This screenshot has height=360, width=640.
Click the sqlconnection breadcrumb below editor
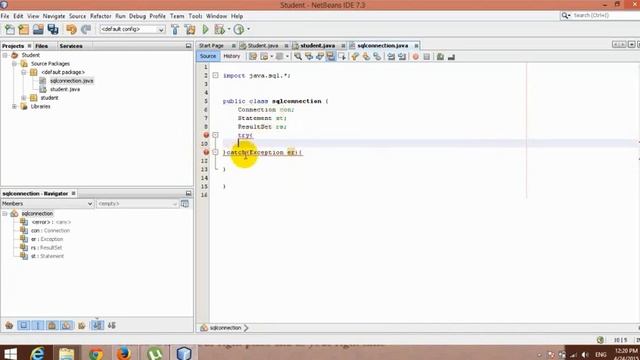tap(225, 328)
